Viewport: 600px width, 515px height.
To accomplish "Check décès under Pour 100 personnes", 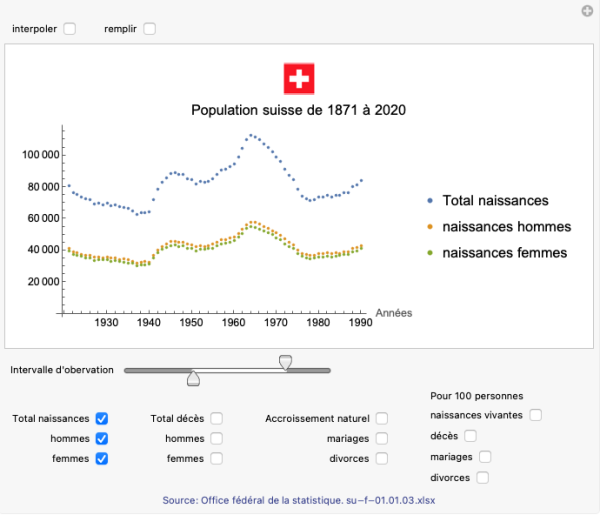I will tap(470, 436).
